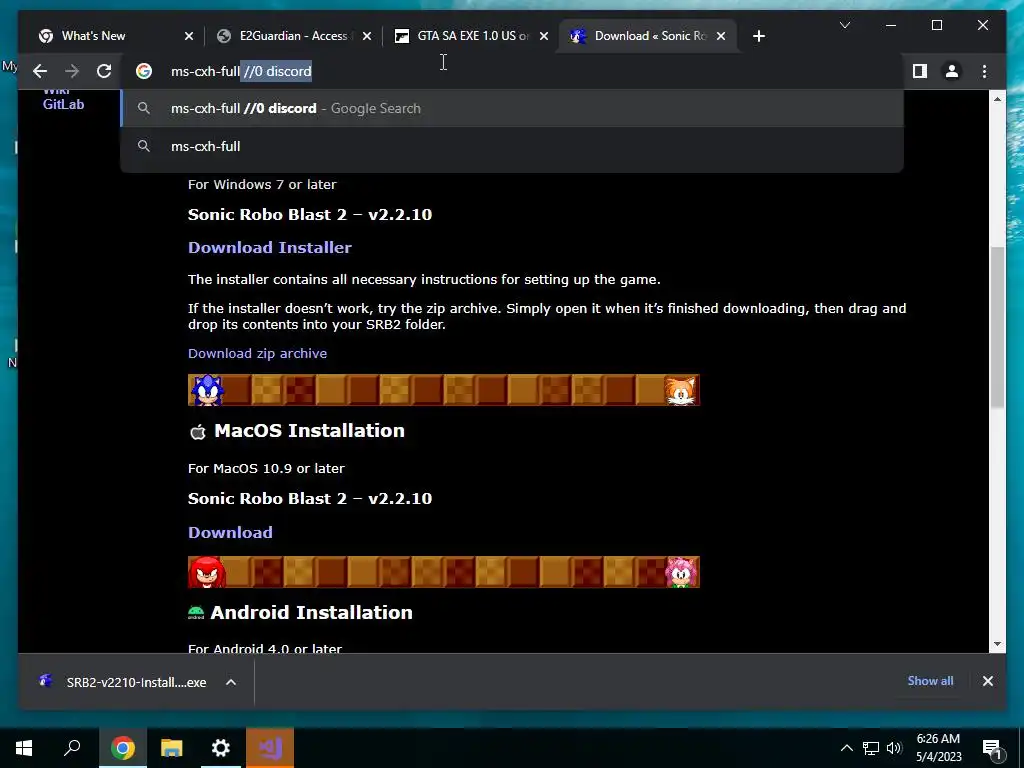Click the Amy sprite in the divider banner
The width and height of the screenshot is (1024, 768).
coord(681,572)
